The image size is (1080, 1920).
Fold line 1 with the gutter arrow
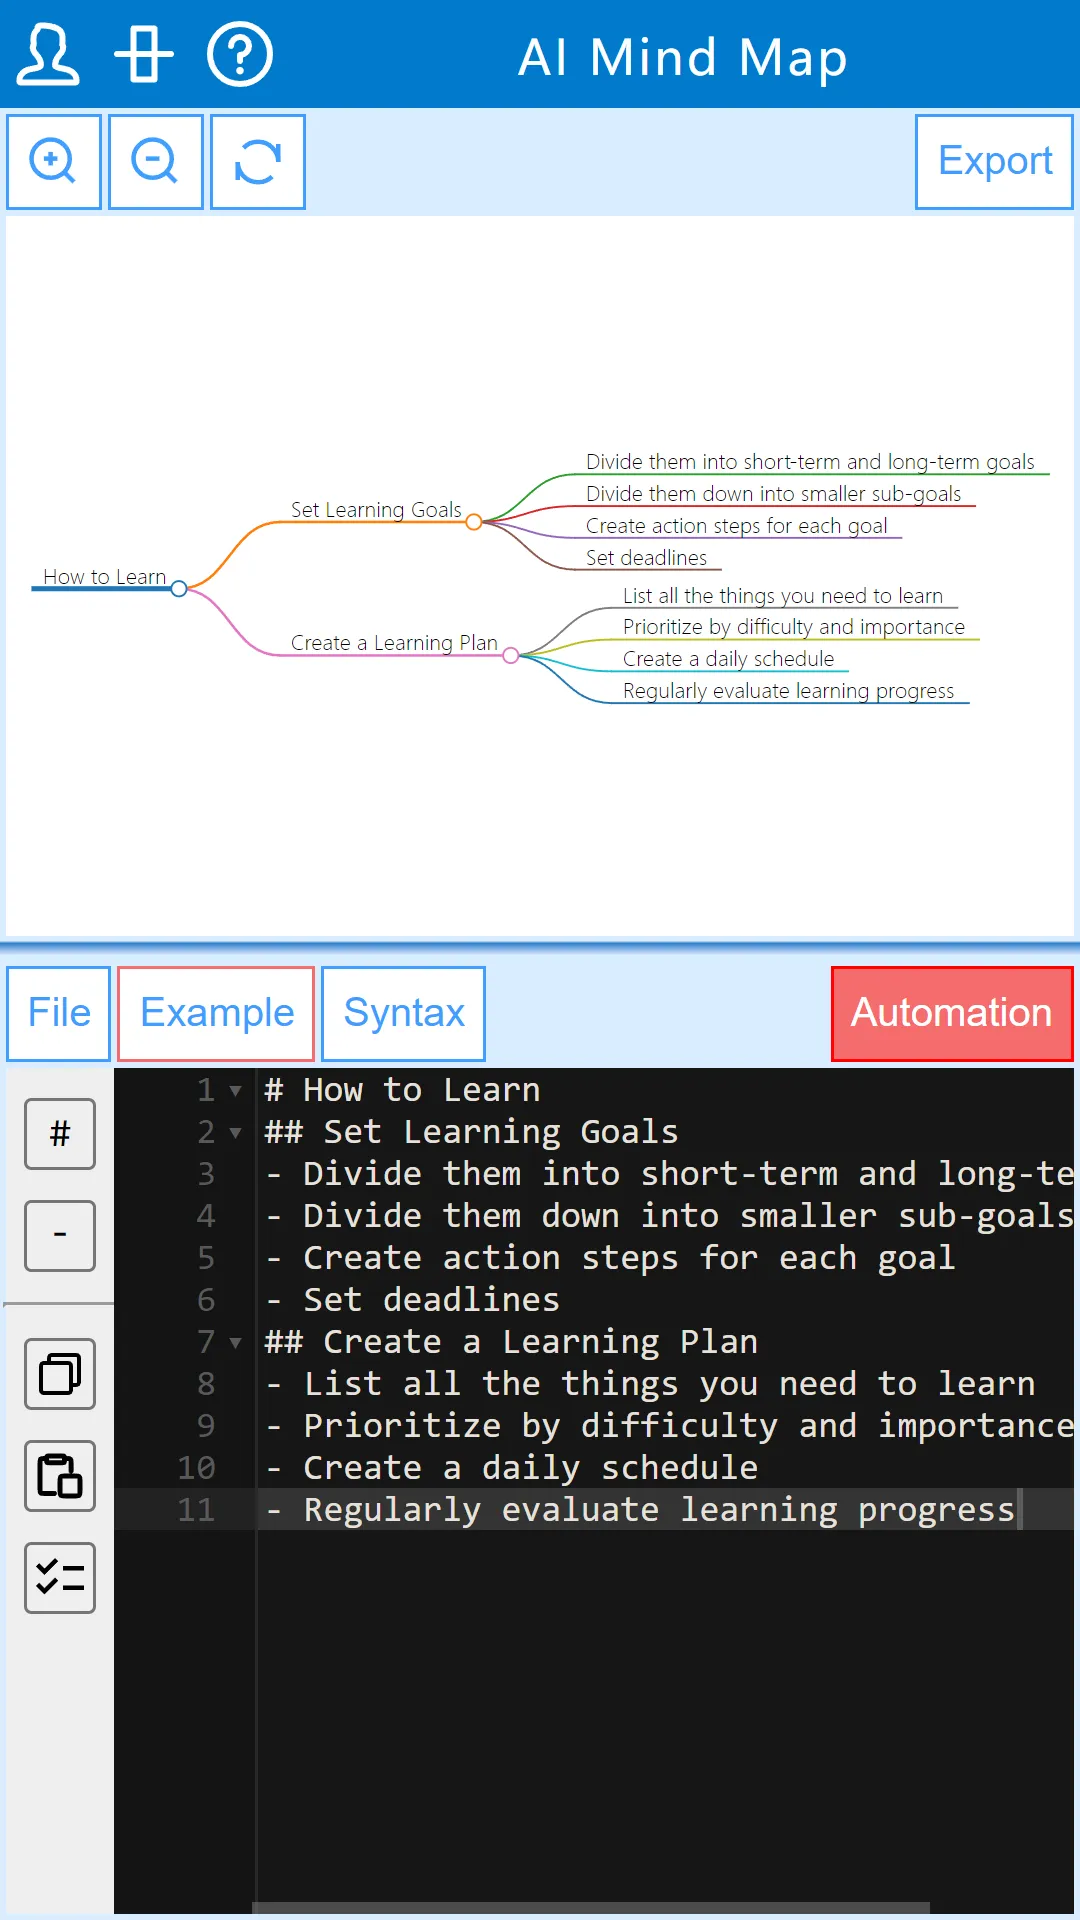[x=235, y=1091]
